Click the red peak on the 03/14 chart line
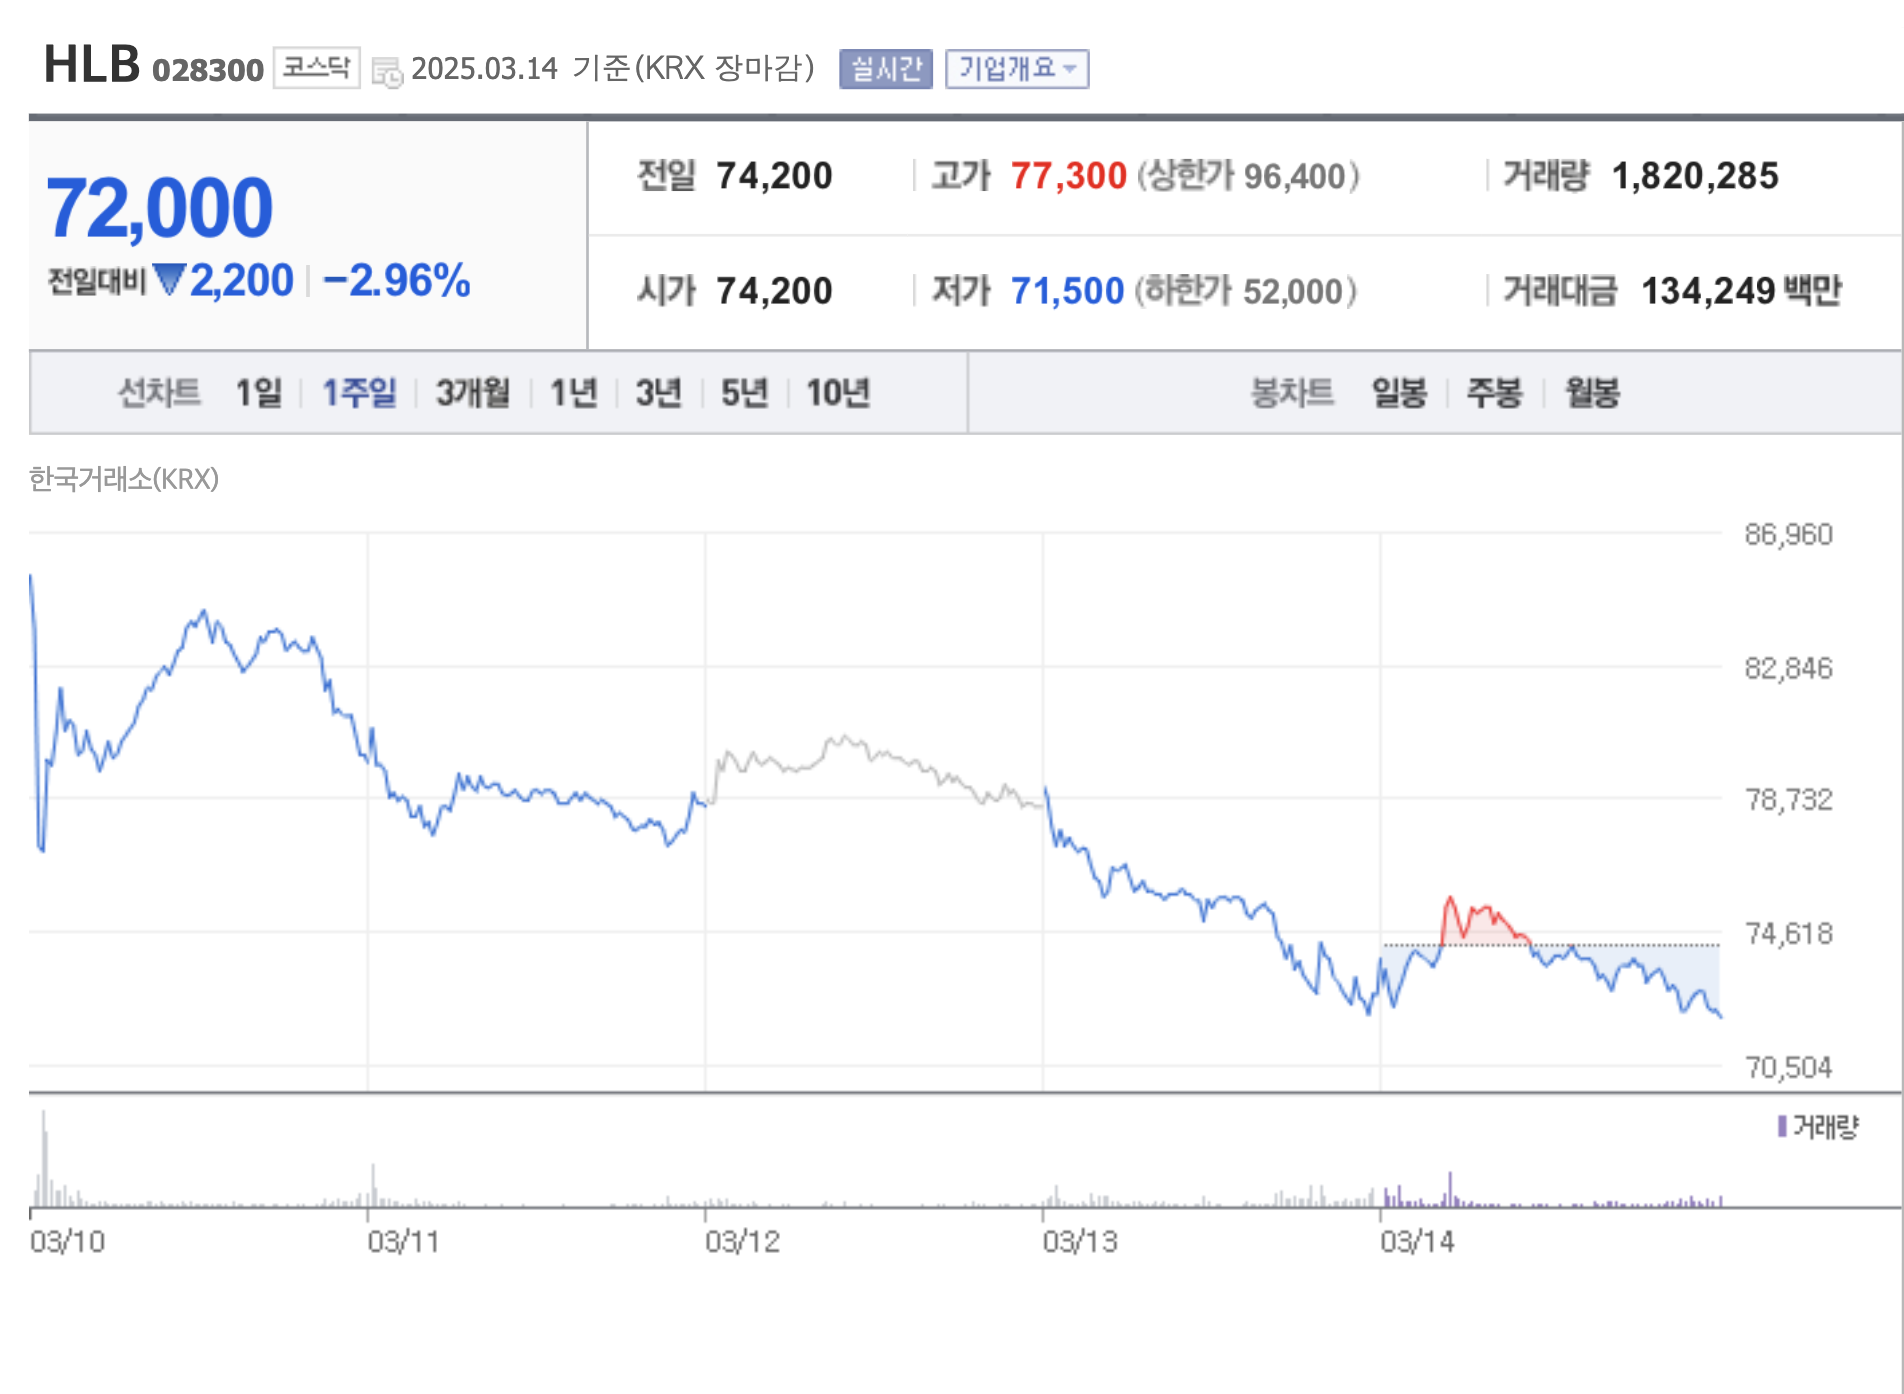This screenshot has height=1394, width=1904. (x=1450, y=900)
